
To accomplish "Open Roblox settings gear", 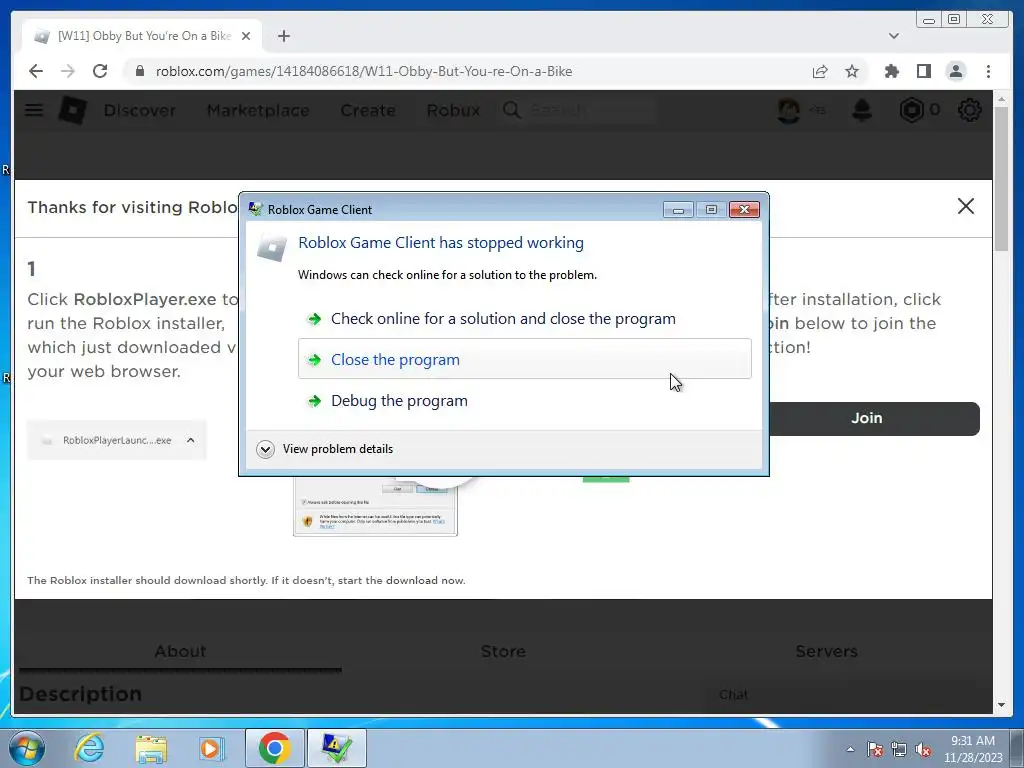I will (x=969, y=110).
